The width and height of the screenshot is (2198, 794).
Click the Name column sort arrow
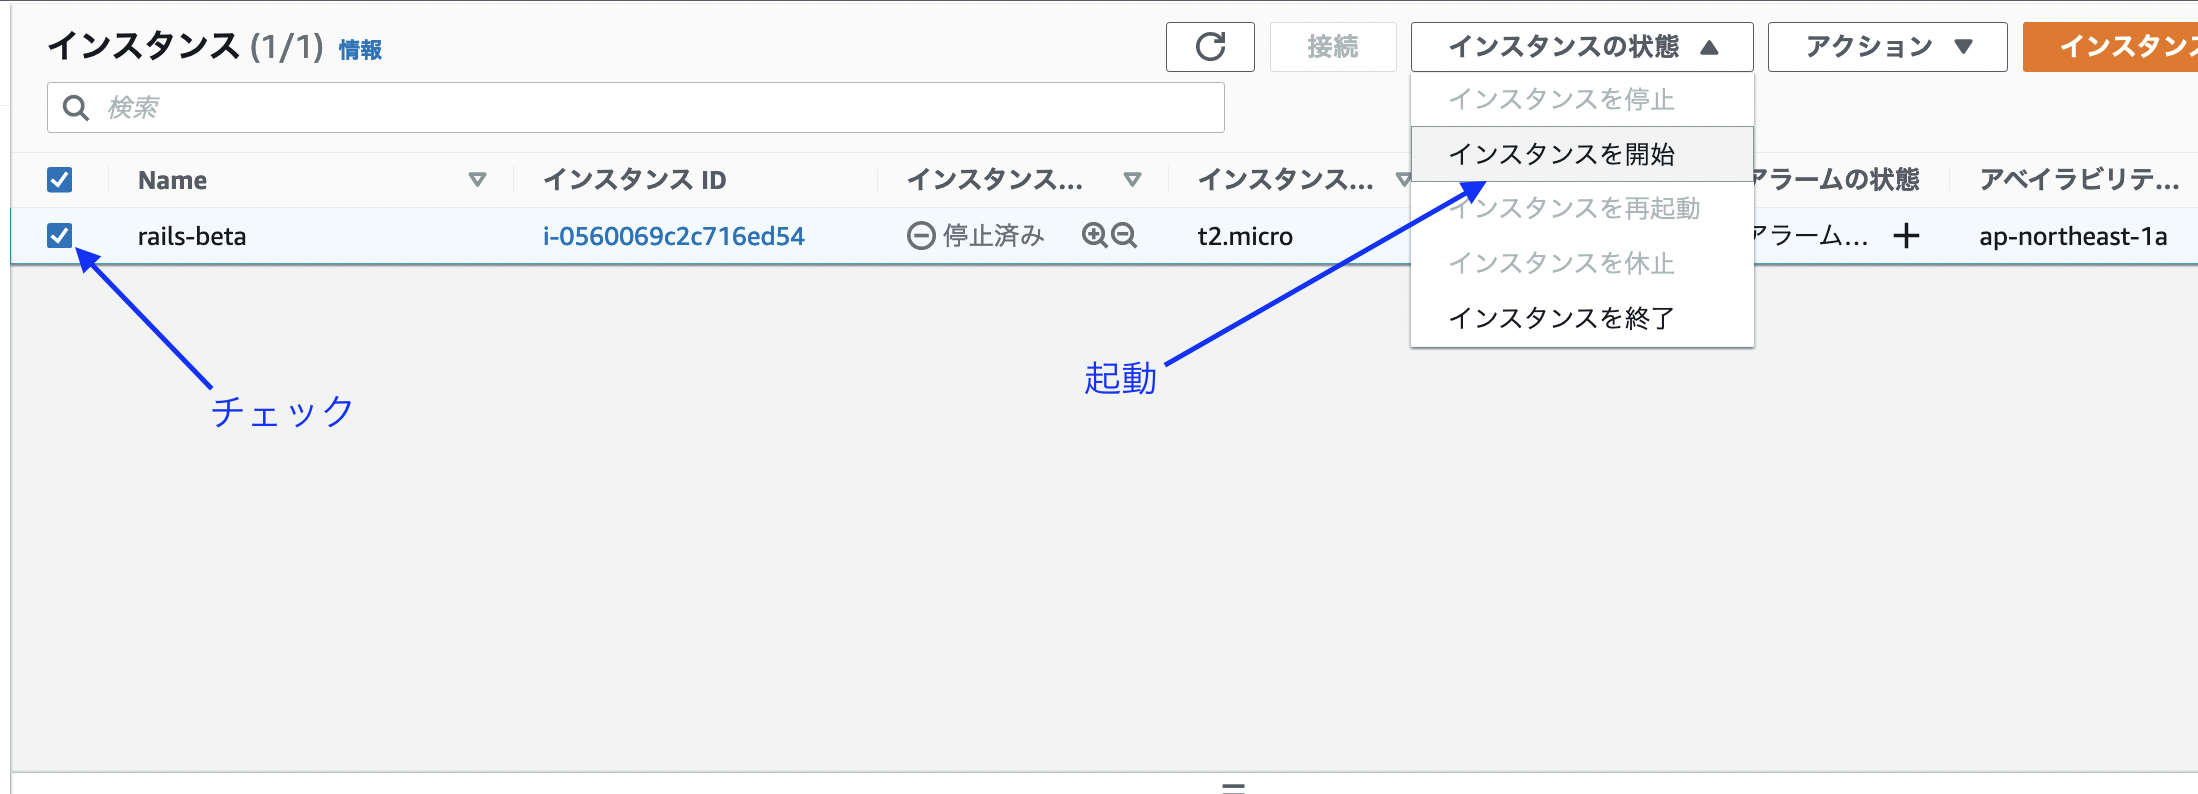coord(477,180)
